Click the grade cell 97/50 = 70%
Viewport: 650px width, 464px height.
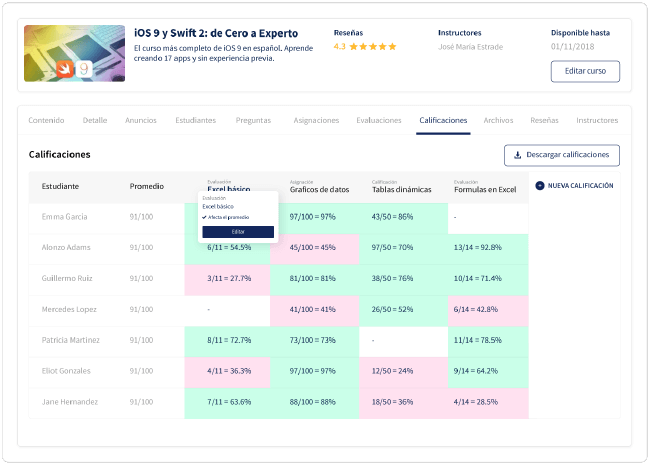pos(404,248)
